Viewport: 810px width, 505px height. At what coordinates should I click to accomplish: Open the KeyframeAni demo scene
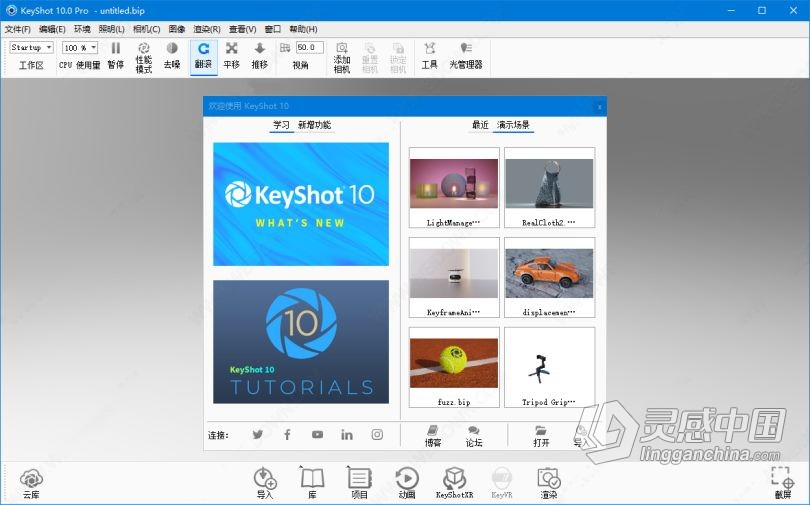coord(454,277)
